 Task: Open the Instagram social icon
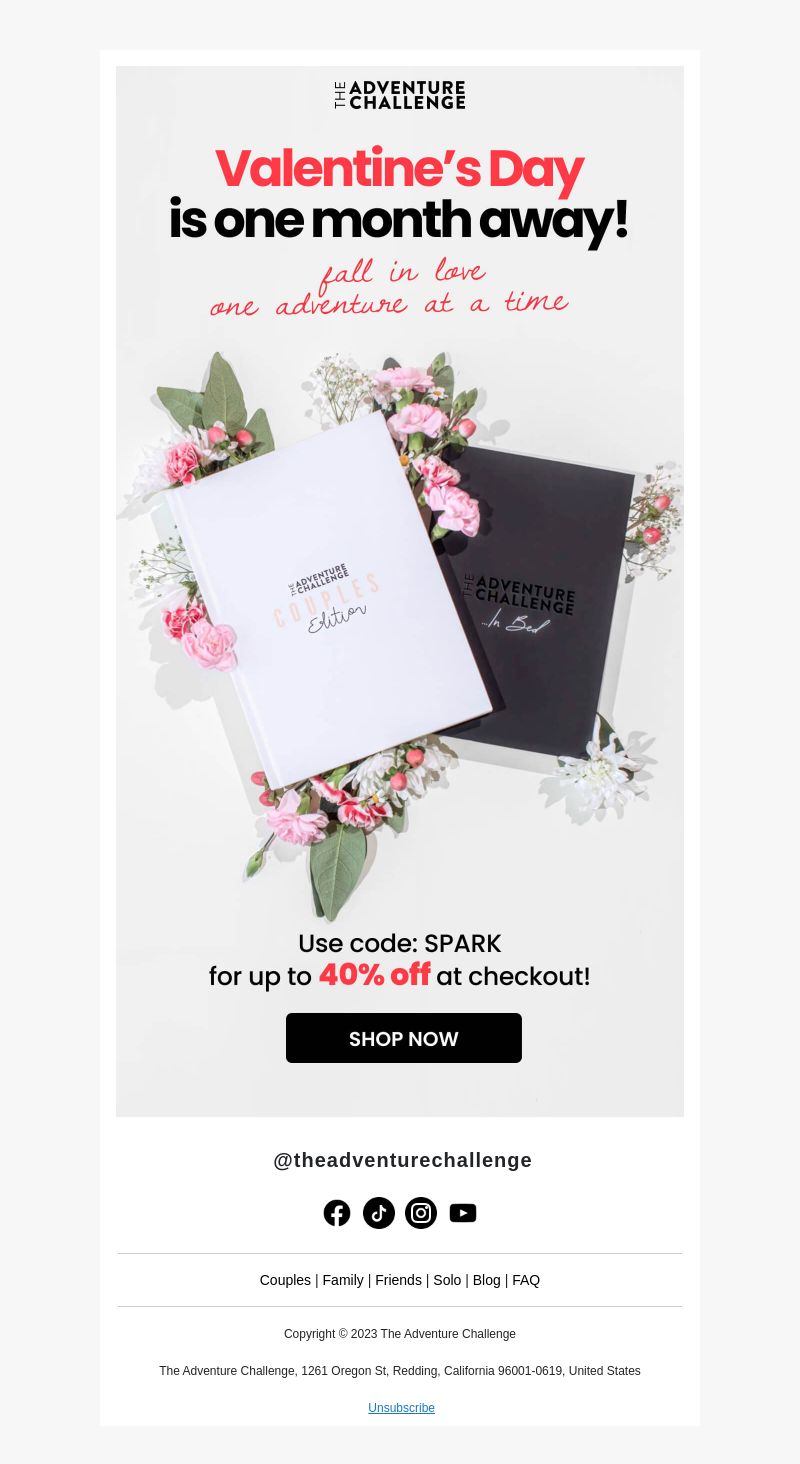(x=421, y=1213)
